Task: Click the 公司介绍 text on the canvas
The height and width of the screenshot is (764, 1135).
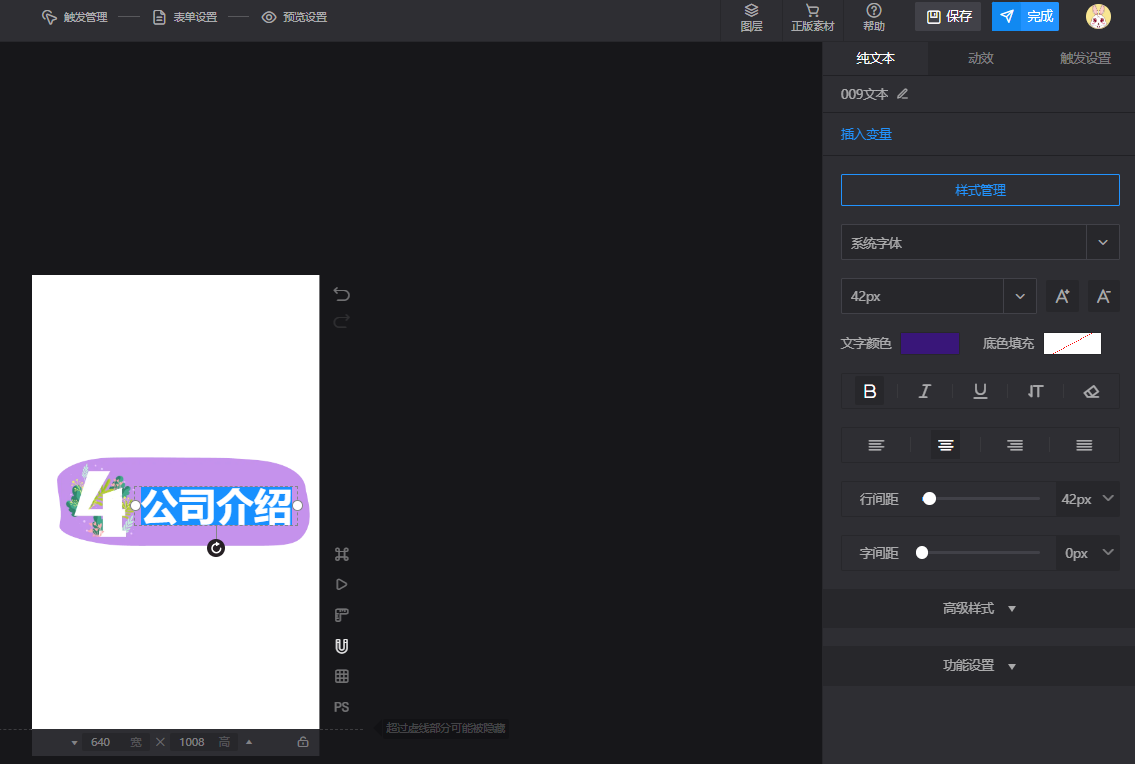Action: [x=216, y=505]
